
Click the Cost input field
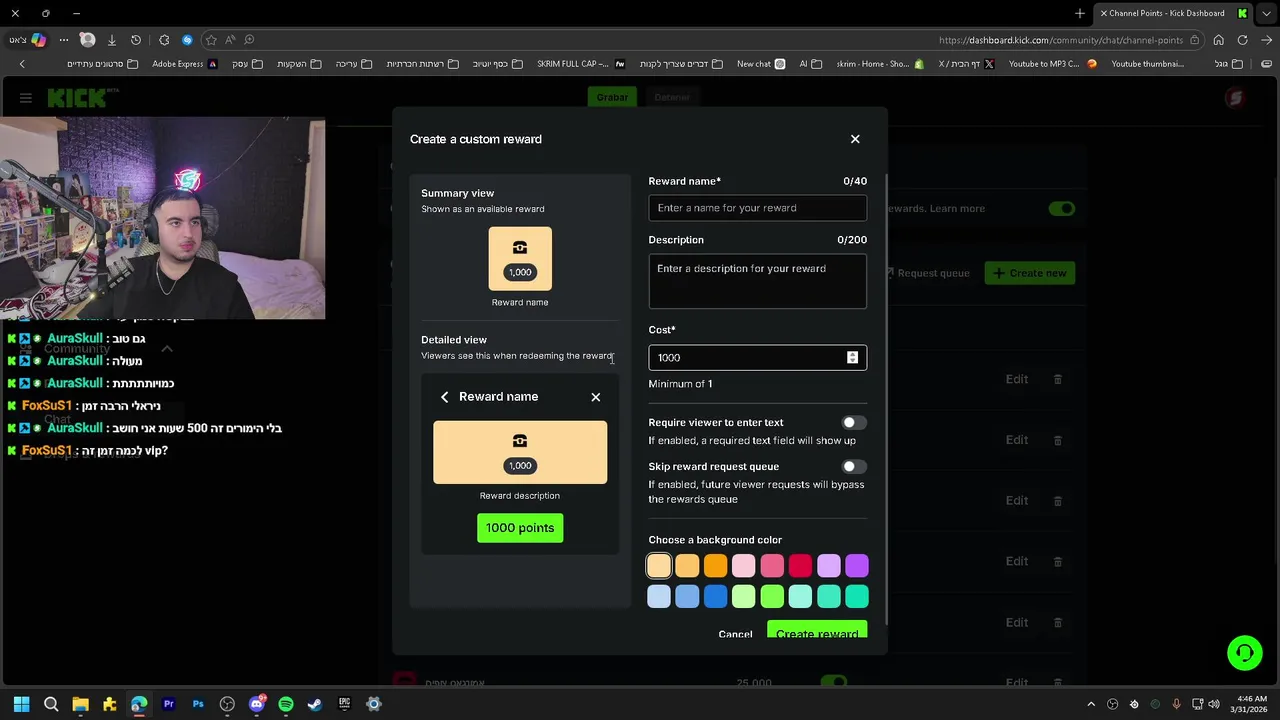click(x=757, y=357)
